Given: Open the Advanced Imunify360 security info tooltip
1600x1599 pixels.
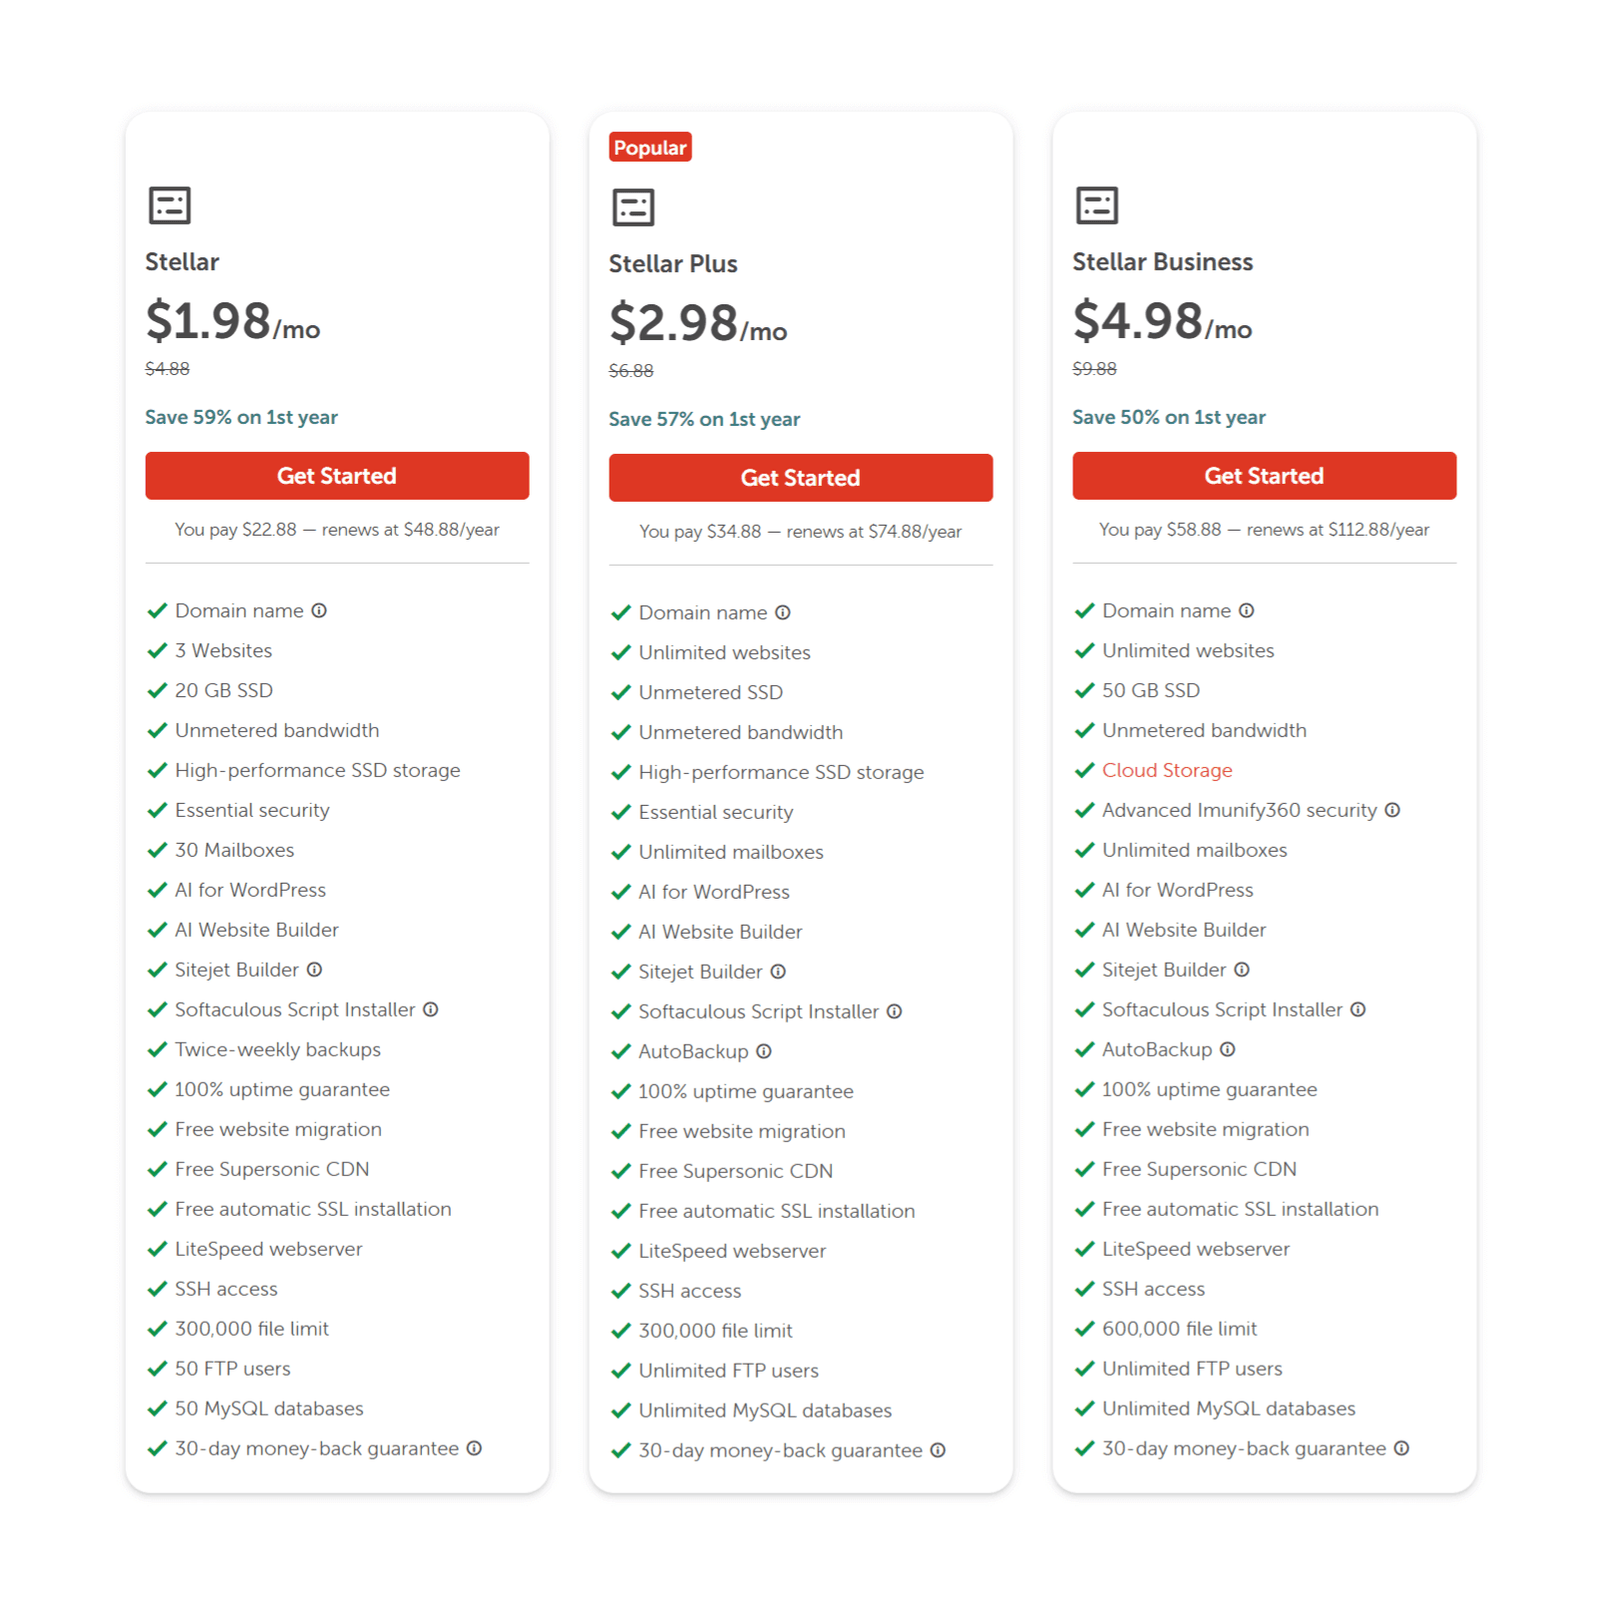Looking at the screenshot, I should pyautogui.click(x=1394, y=810).
